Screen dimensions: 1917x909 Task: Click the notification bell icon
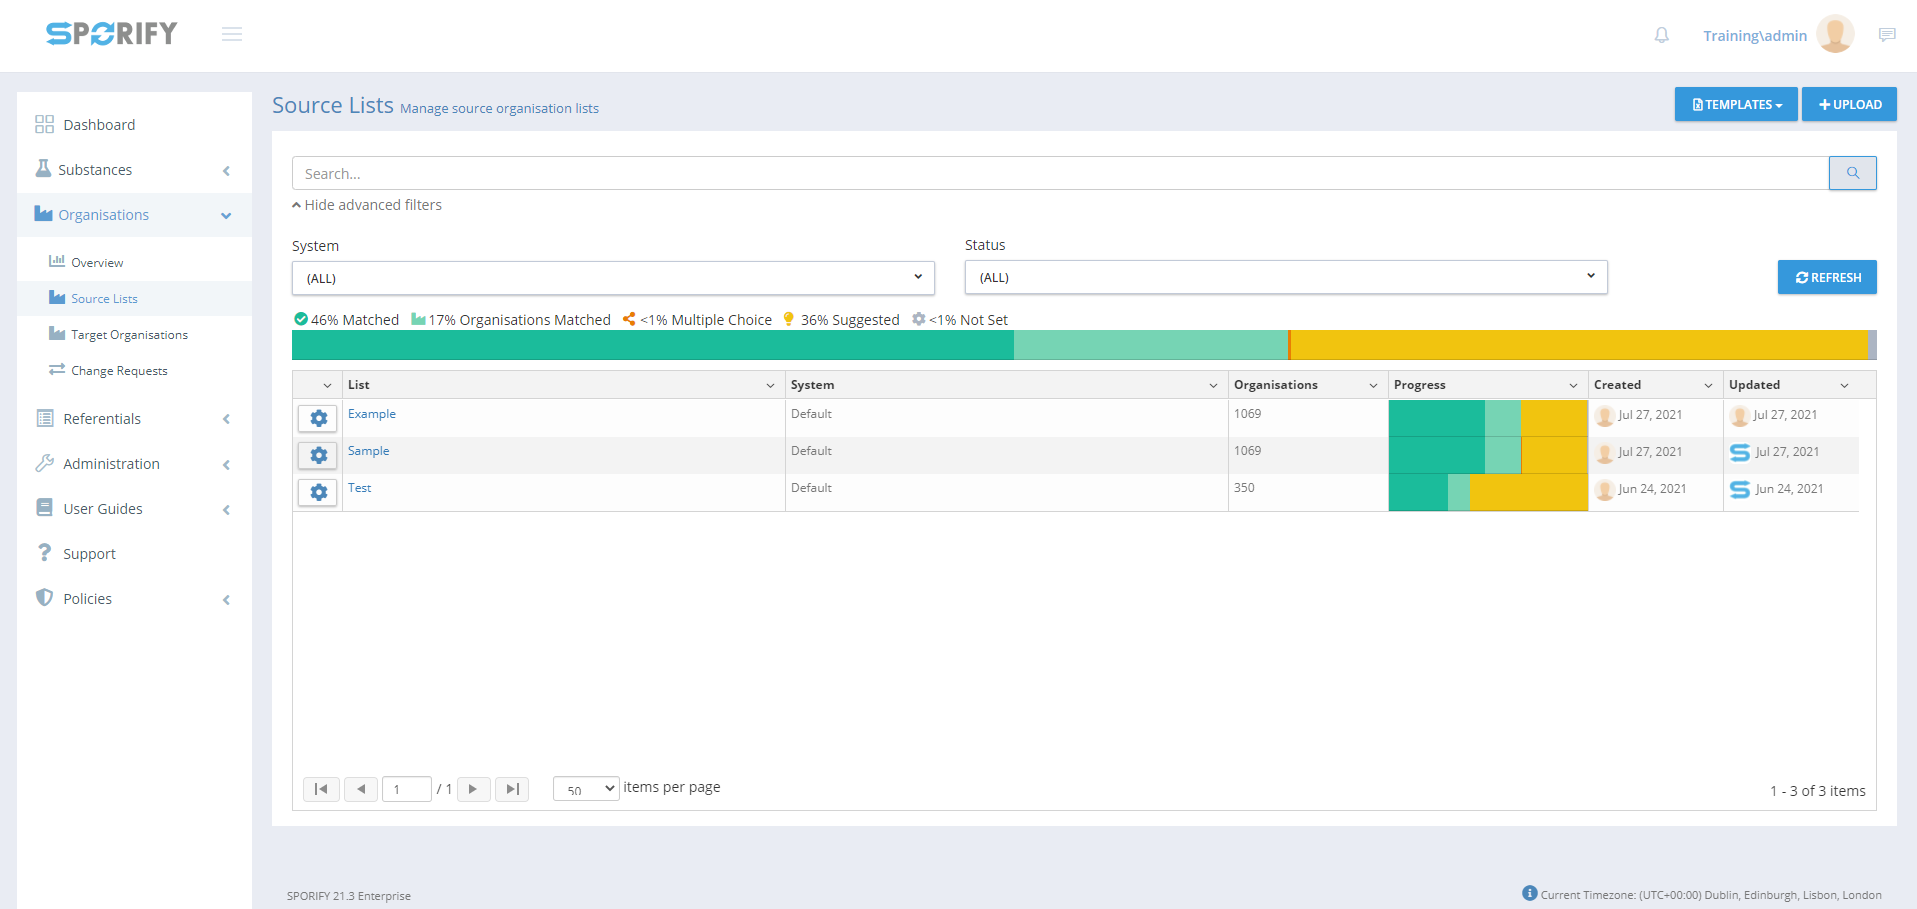tap(1661, 35)
